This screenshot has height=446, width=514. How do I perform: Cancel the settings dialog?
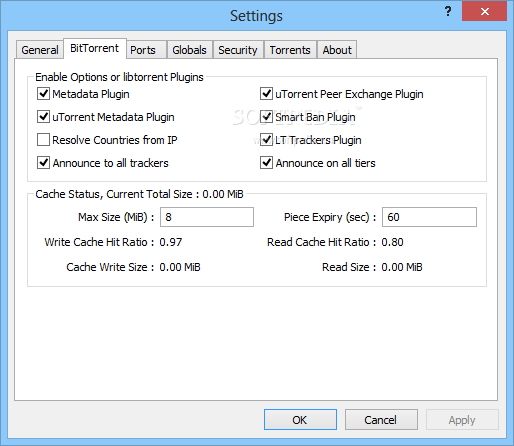click(x=381, y=420)
